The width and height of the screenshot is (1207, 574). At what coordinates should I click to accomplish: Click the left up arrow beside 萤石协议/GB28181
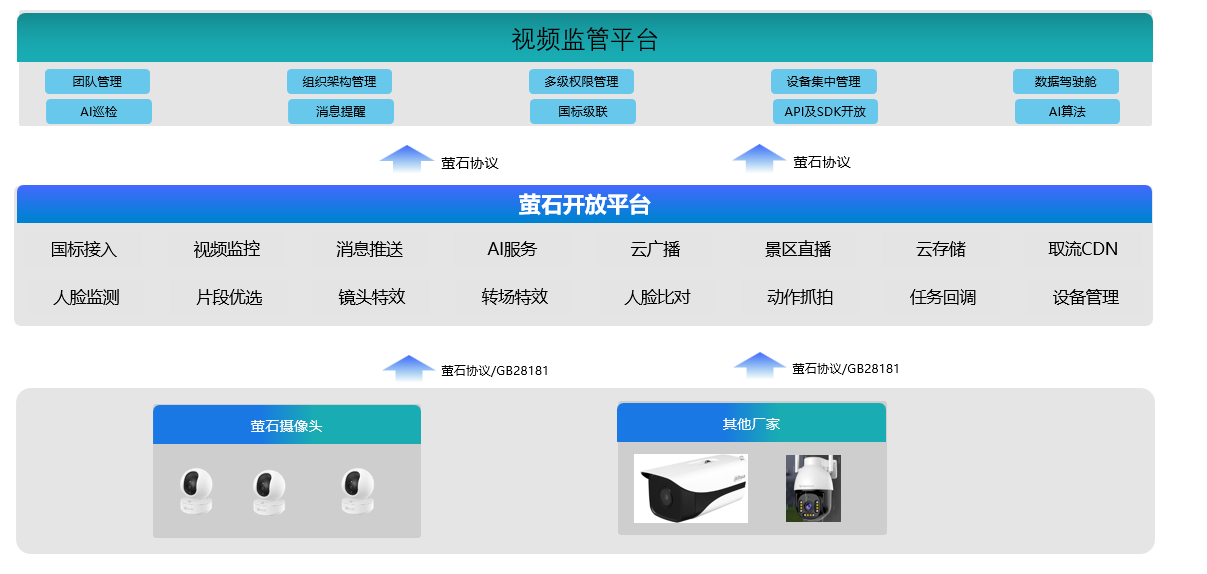coord(408,367)
